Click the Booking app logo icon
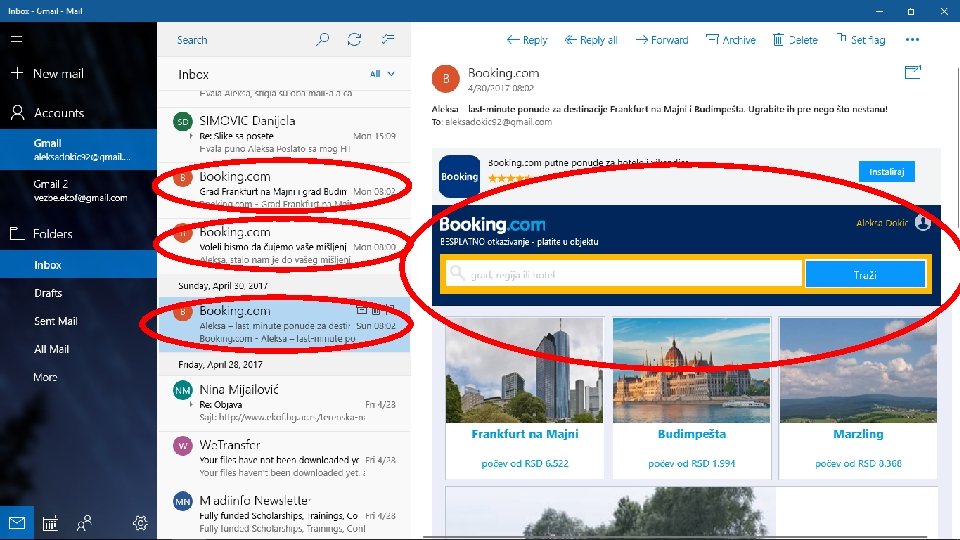The width and height of the screenshot is (960, 540). pos(459,176)
